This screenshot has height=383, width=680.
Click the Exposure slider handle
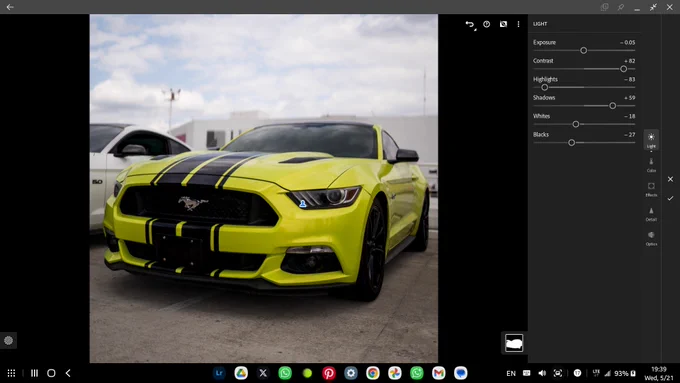point(584,50)
